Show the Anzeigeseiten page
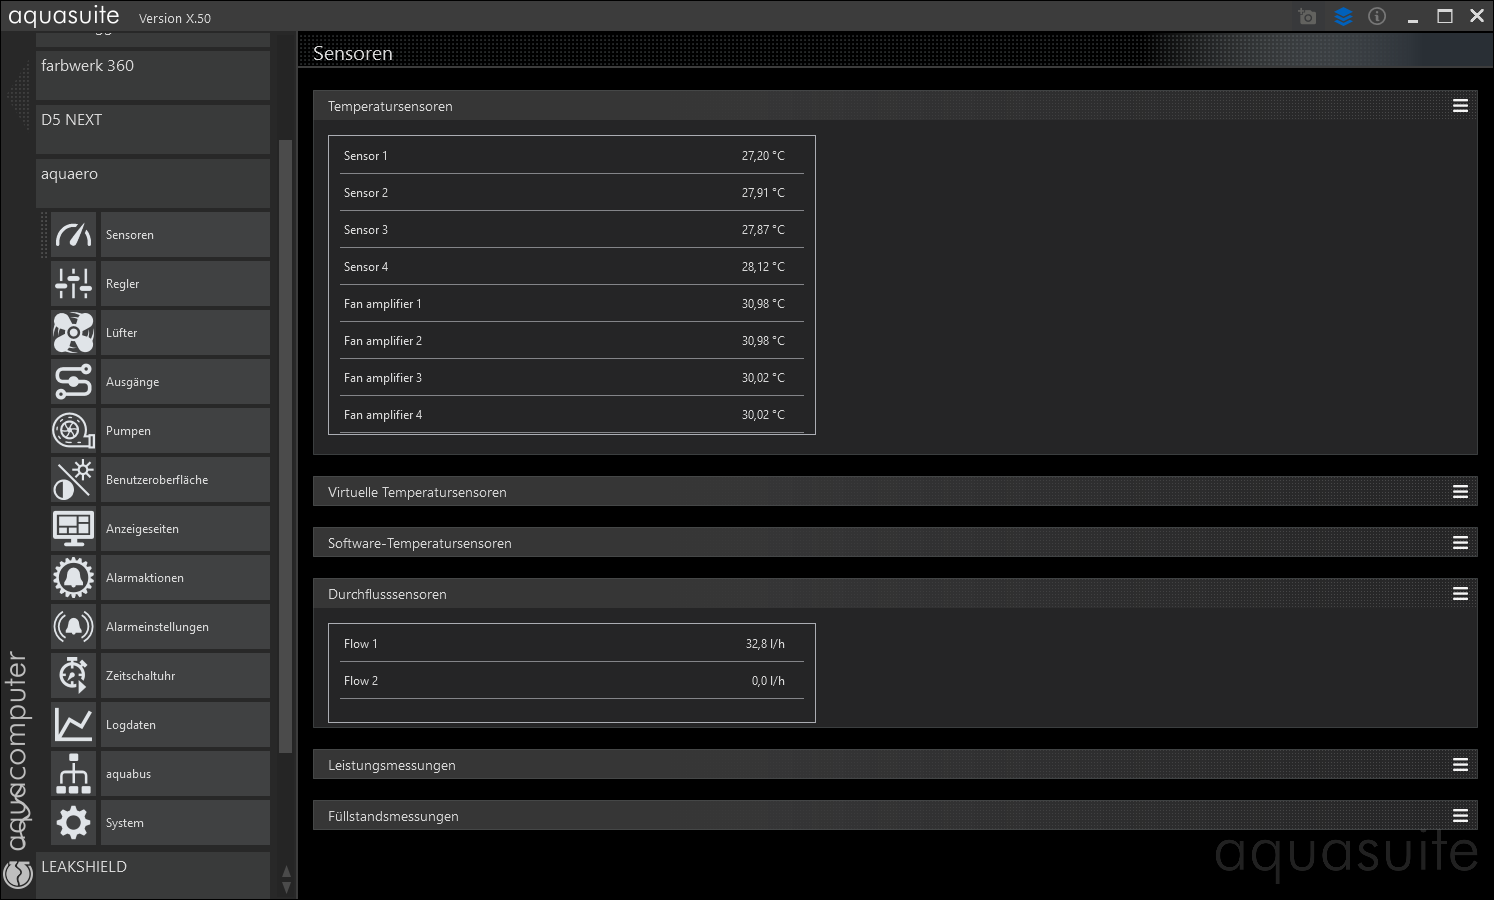This screenshot has height=900, width=1494. coord(185,529)
